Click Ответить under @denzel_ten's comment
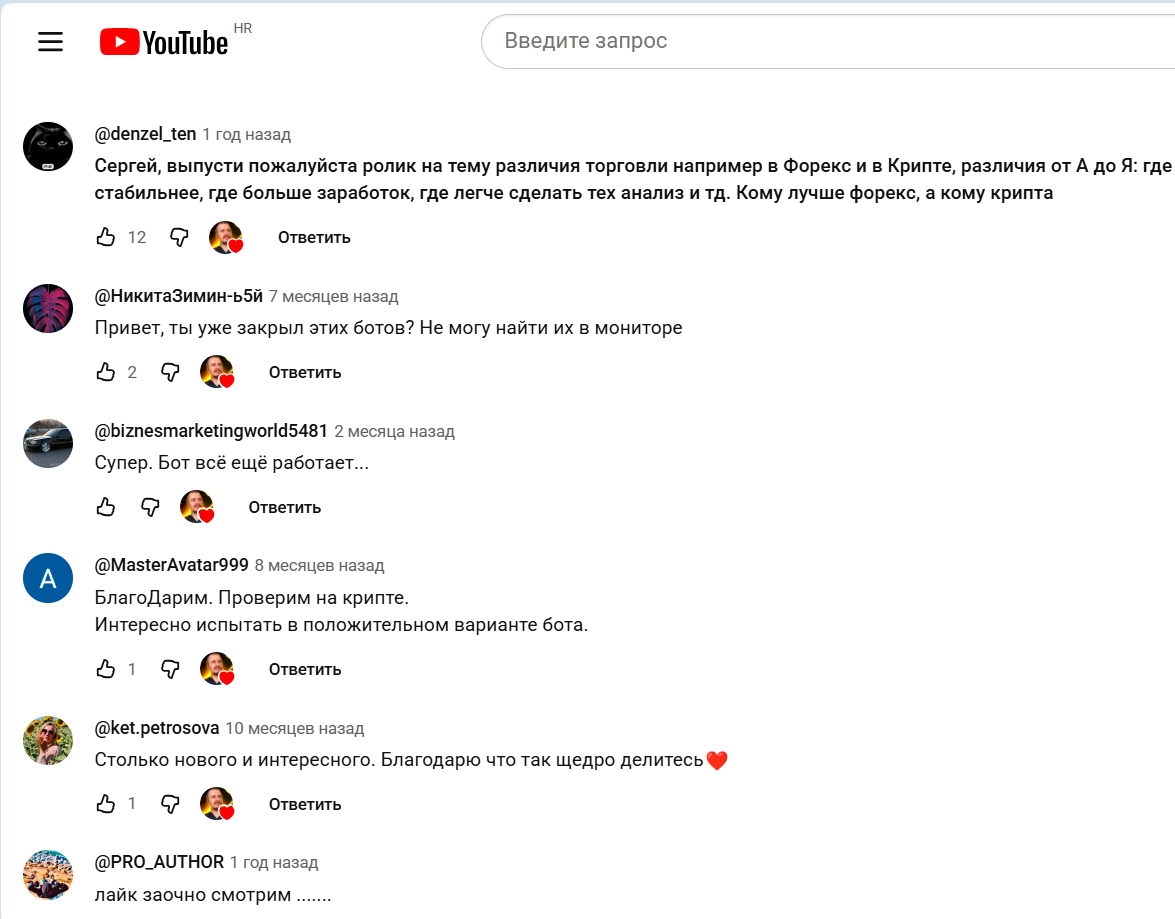 coord(314,238)
